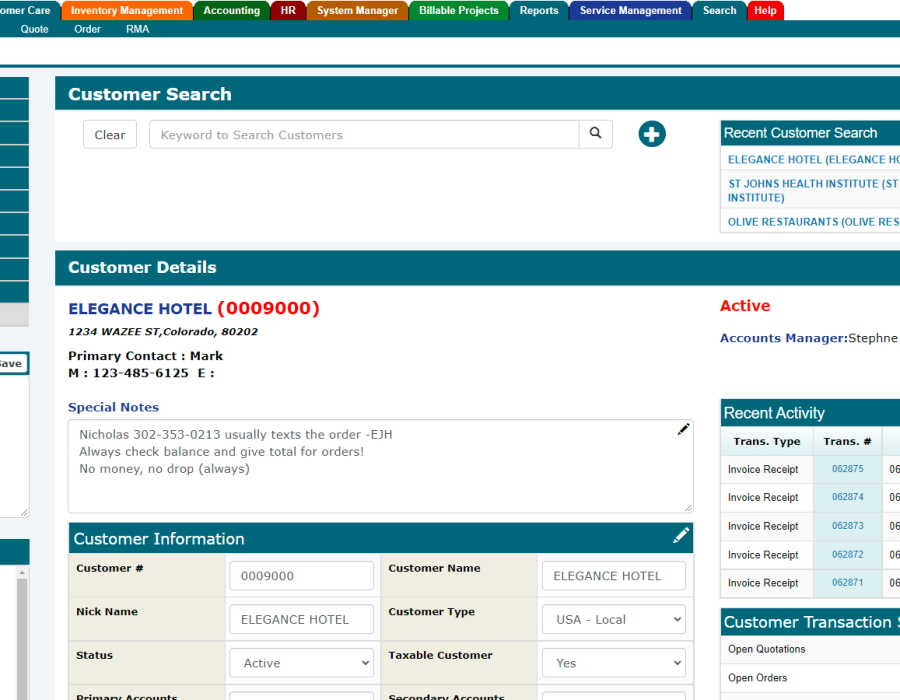Viewport: 900px width, 700px height.
Task: Open the Customer Type dropdown
Action: [x=614, y=619]
